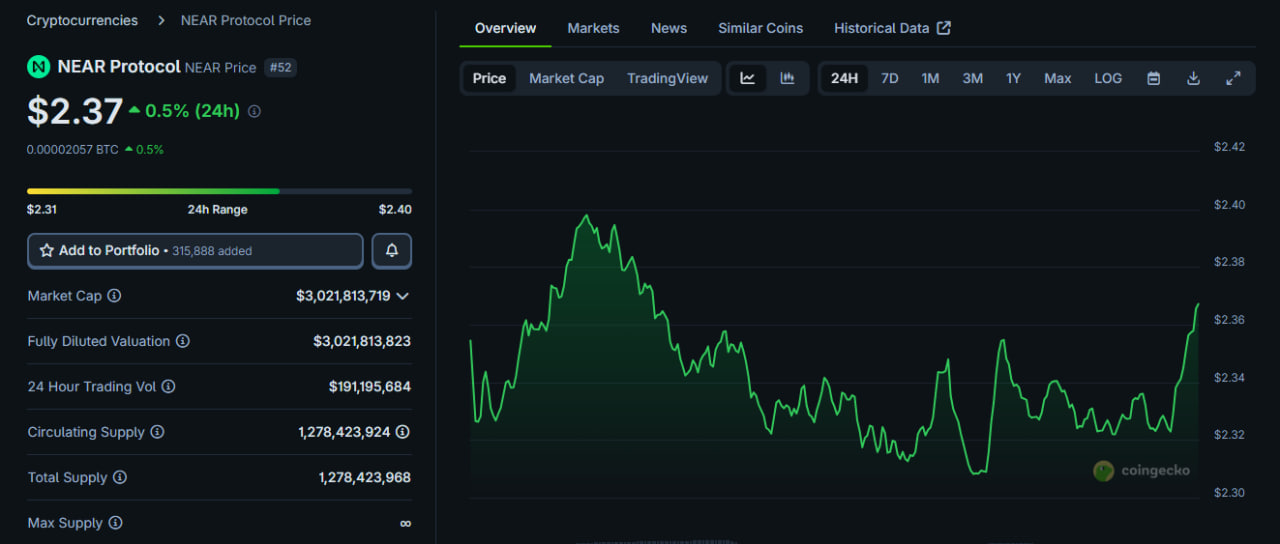Image resolution: width=1280 pixels, height=544 pixels.
Task: Click info icon next to Circulating Supply value
Action: [x=402, y=432]
